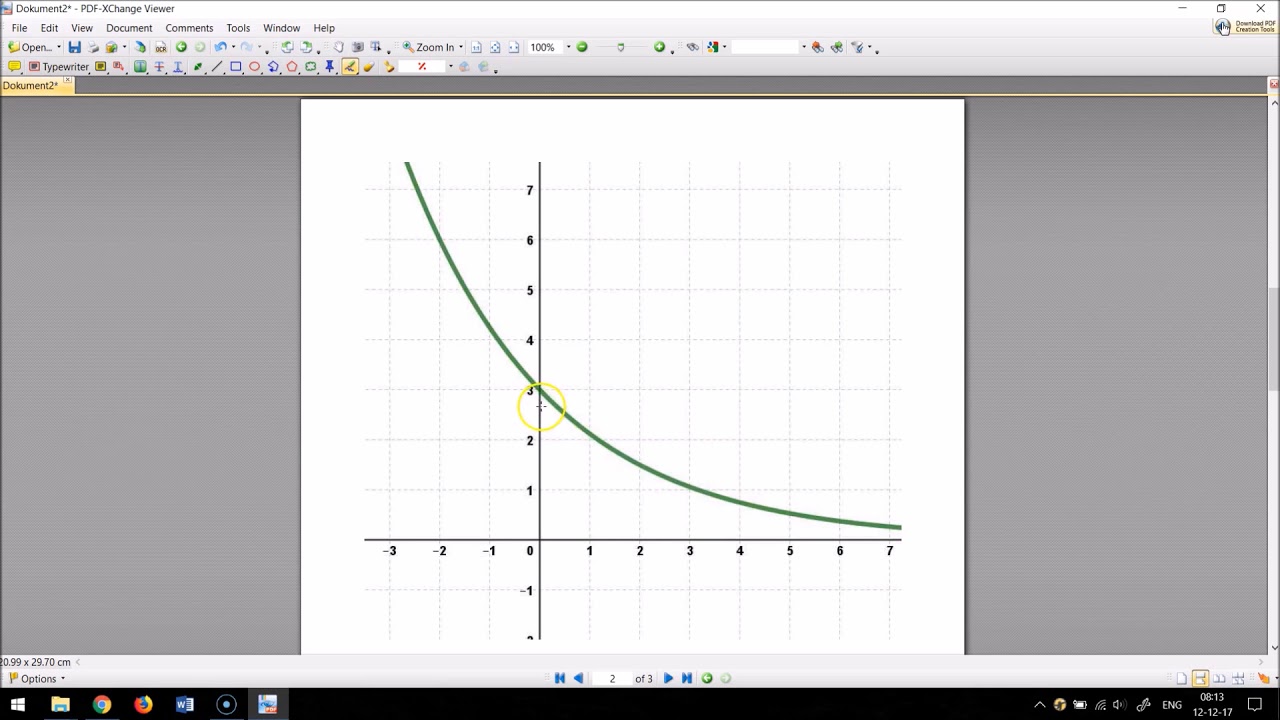The height and width of the screenshot is (720, 1280).
Task: Run OCR on the pages
Action: [x=160, y=47]
